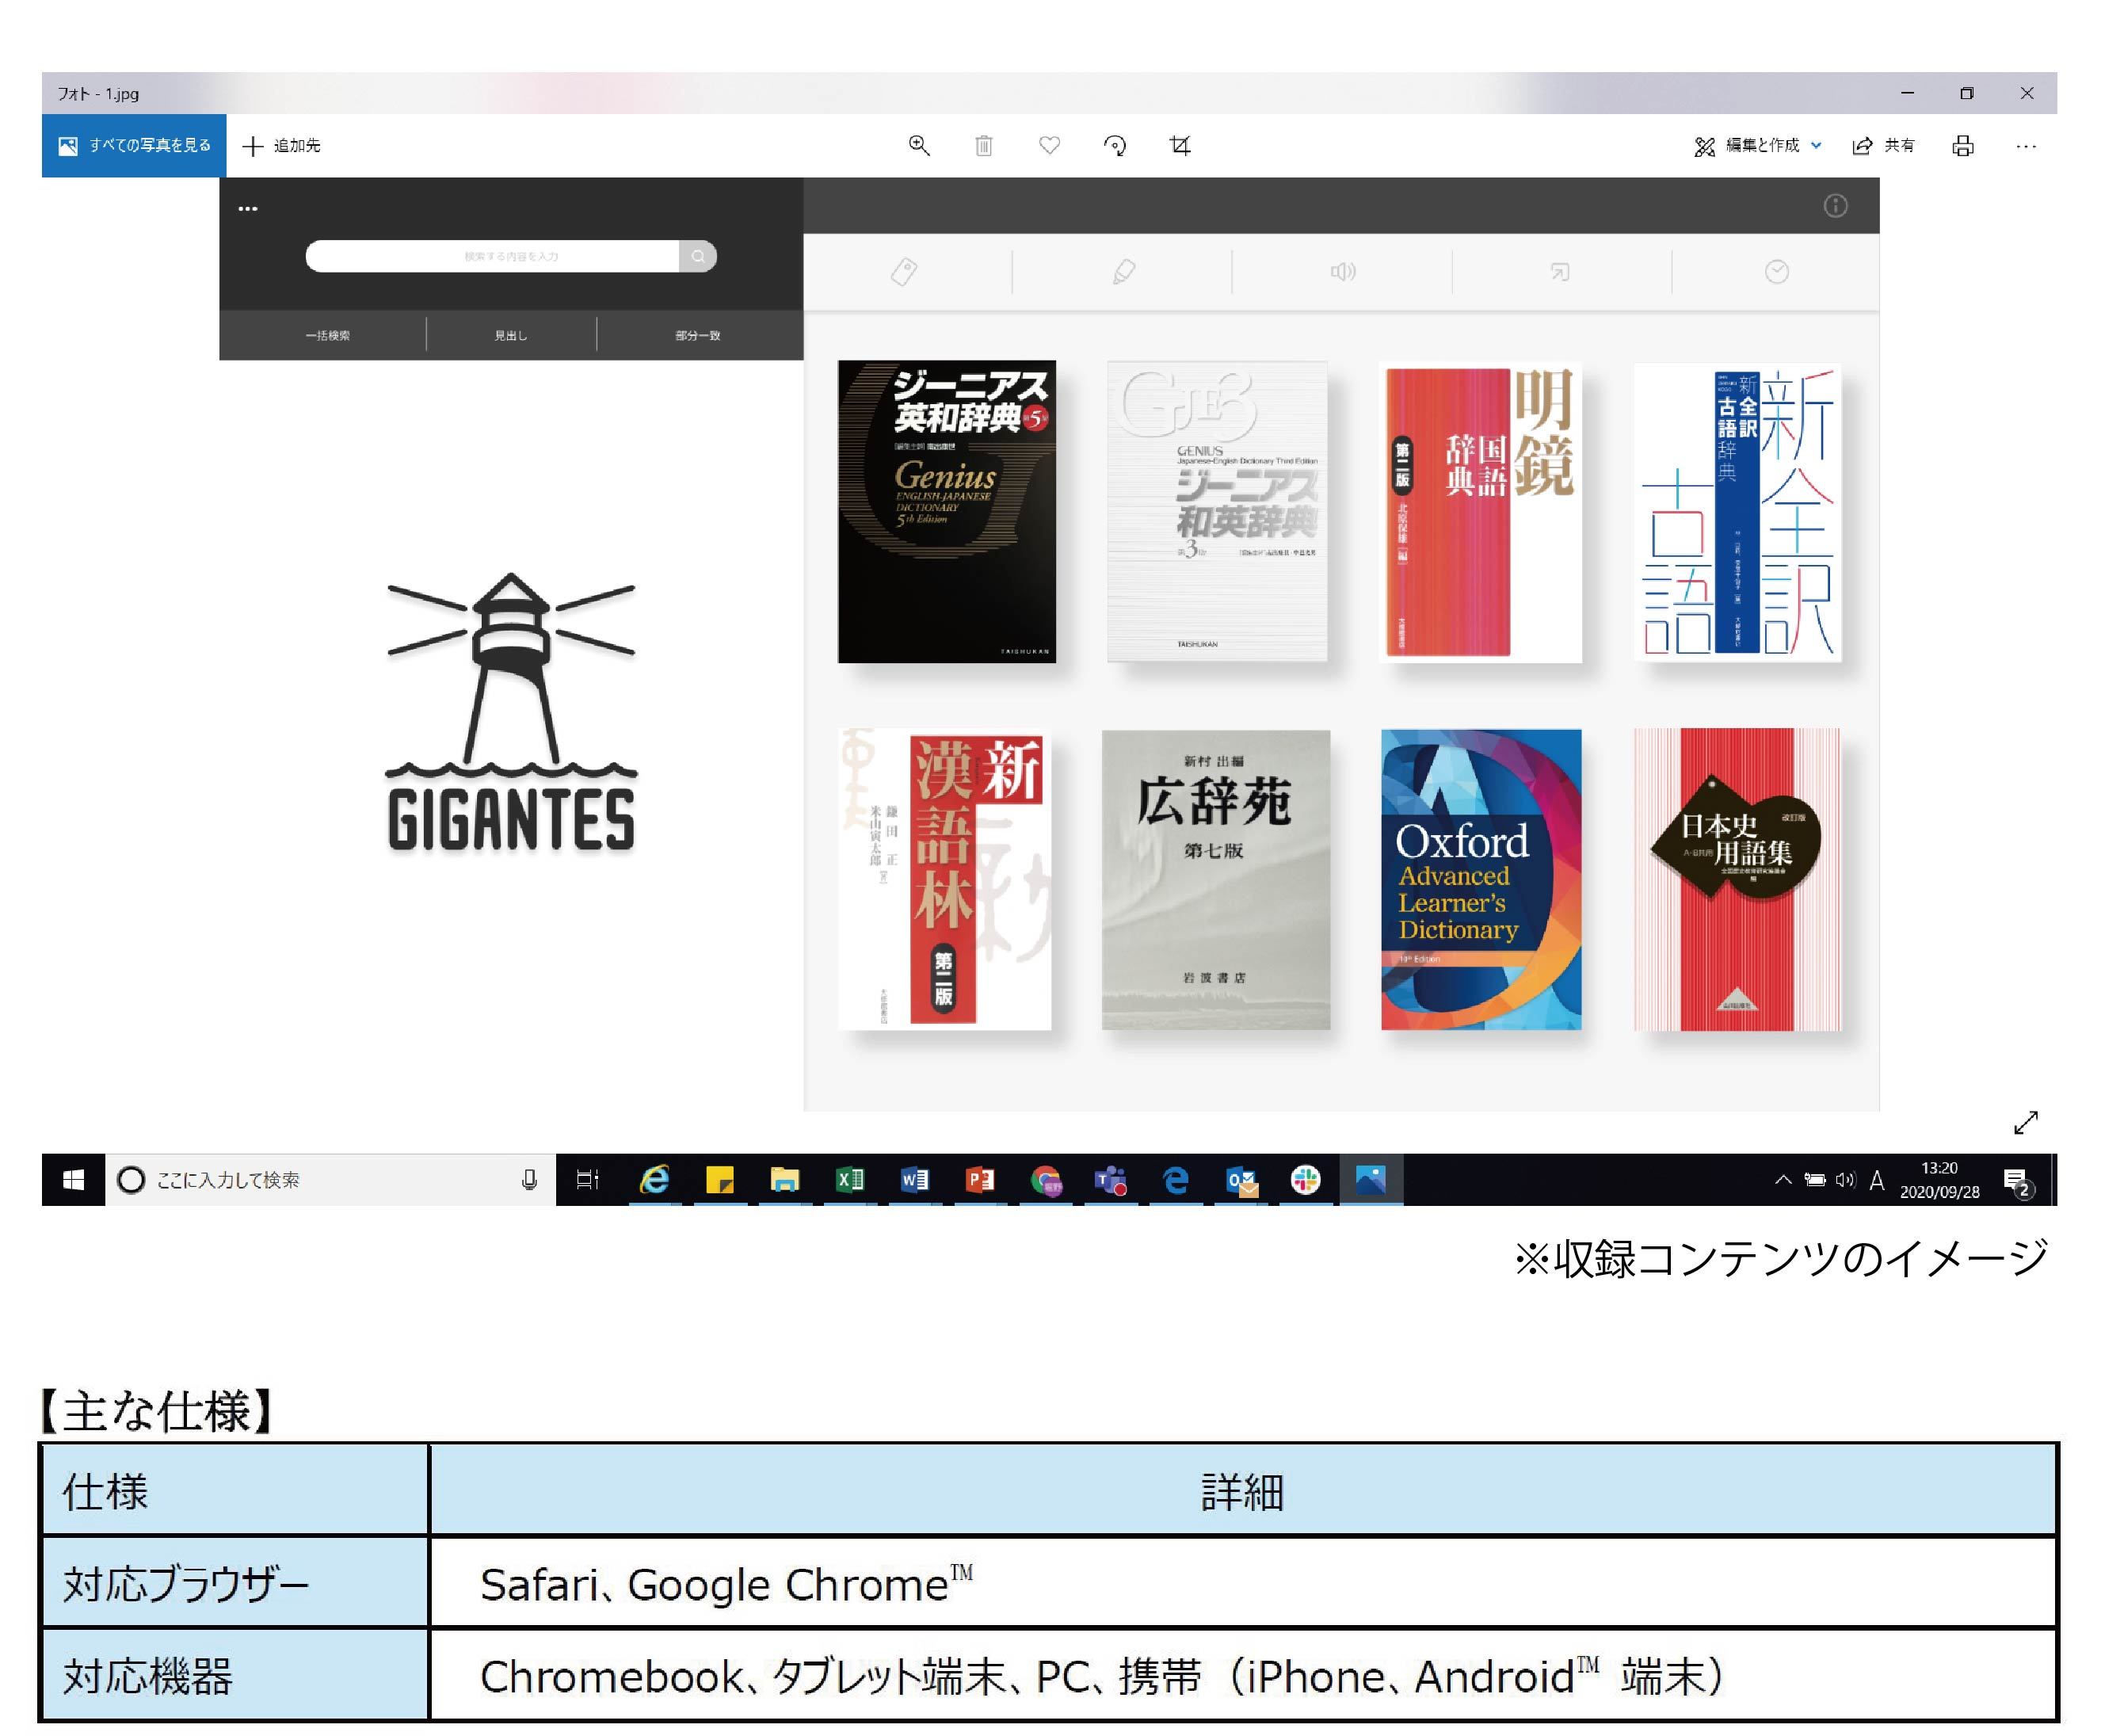Click the print icon

tap(1962, 146)
